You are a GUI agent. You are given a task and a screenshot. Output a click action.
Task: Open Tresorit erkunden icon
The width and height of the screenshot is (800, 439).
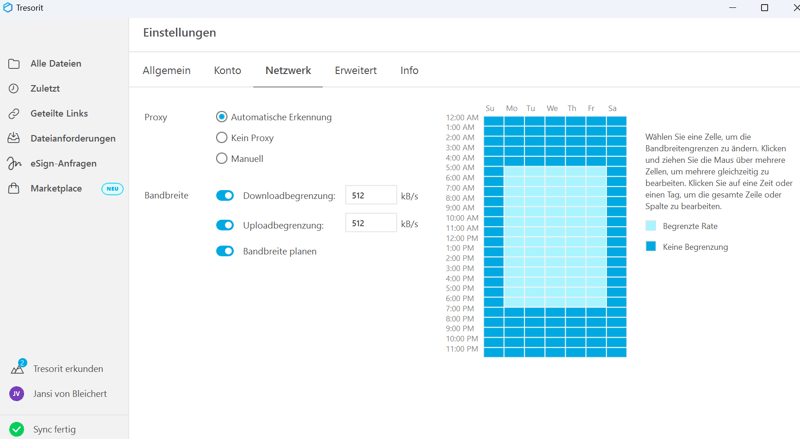[x=17, y=368]
